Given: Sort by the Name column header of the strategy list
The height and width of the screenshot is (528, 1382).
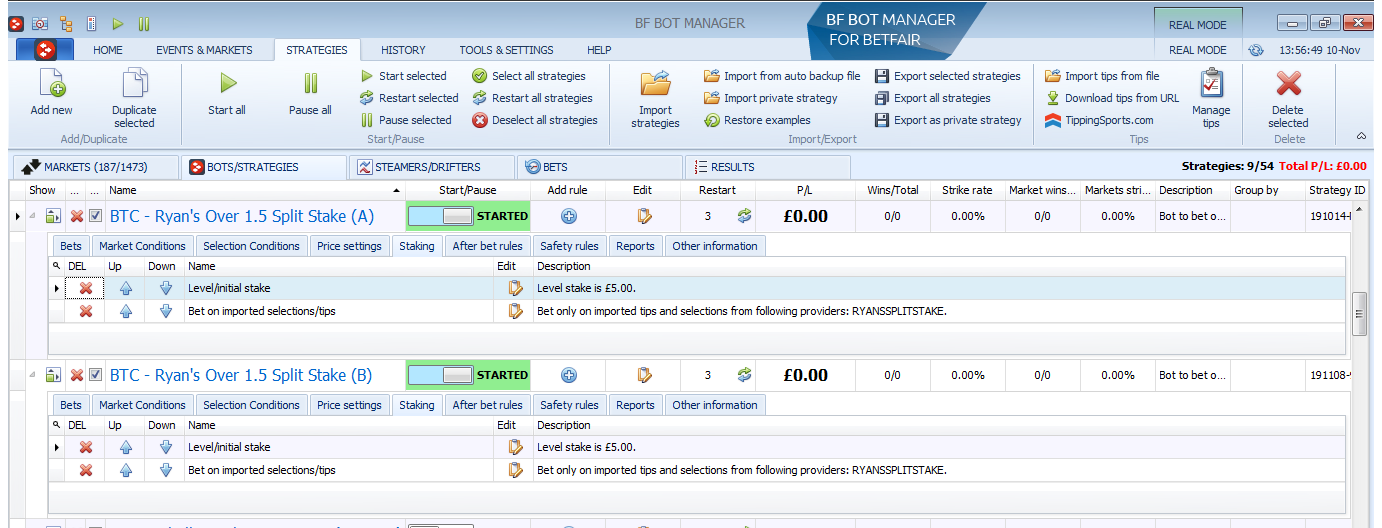Looking at the screenshot, I should [x=255, y=190].
